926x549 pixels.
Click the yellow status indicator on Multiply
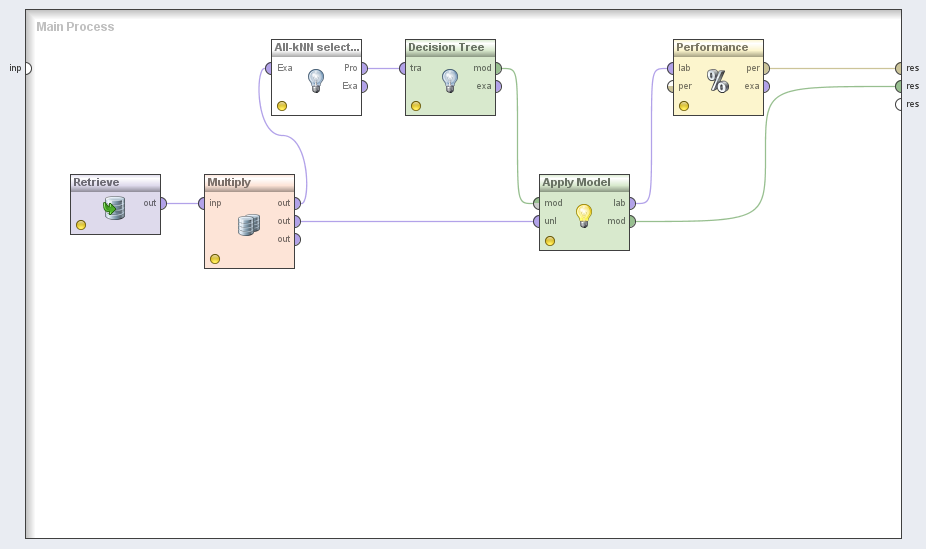[x=215, y=259]
